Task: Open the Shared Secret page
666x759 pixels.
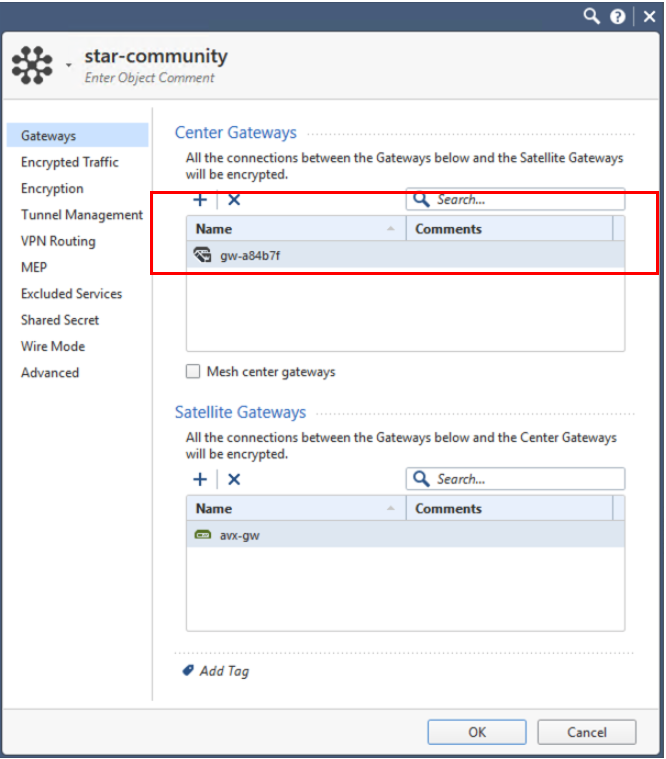Action: pos(60,320)
